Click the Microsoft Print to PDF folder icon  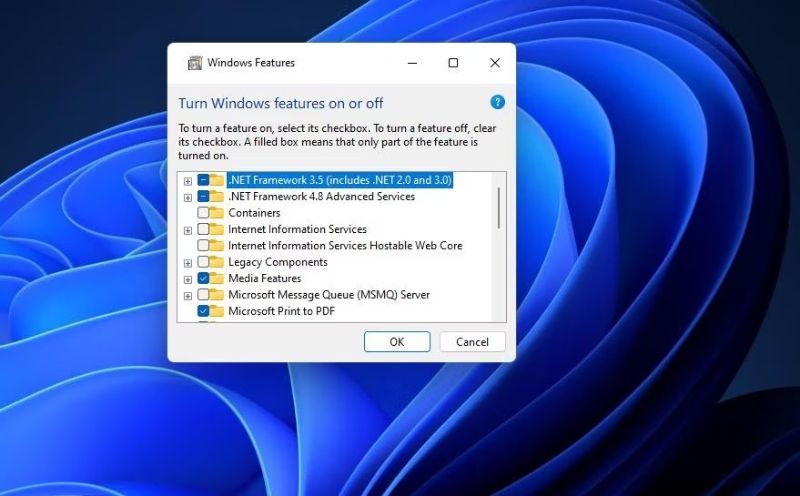[x=218, y=311]
